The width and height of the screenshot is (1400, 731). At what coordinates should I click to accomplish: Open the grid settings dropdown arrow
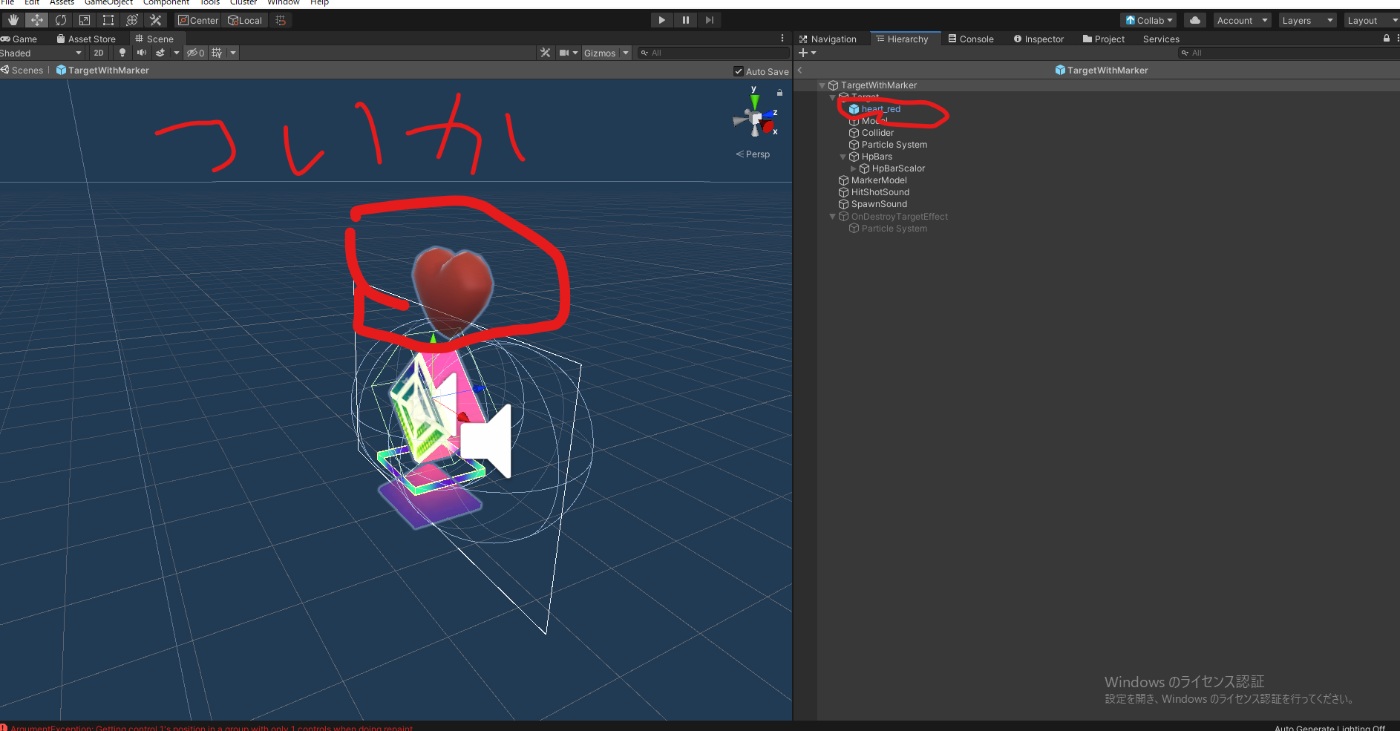tap(233, 53)
